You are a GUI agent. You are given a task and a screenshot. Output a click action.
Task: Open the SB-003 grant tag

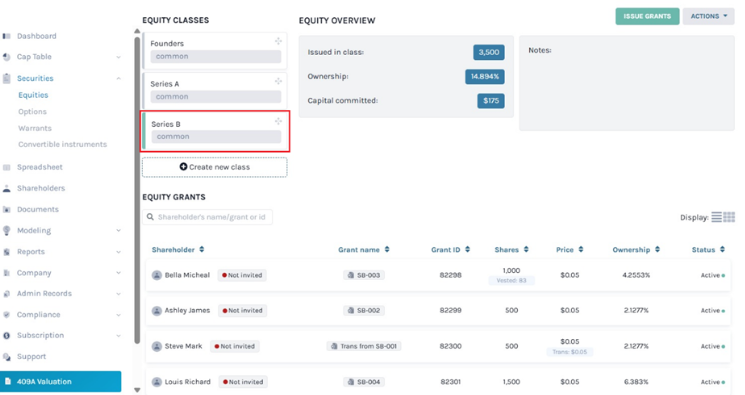coord(364,275)
